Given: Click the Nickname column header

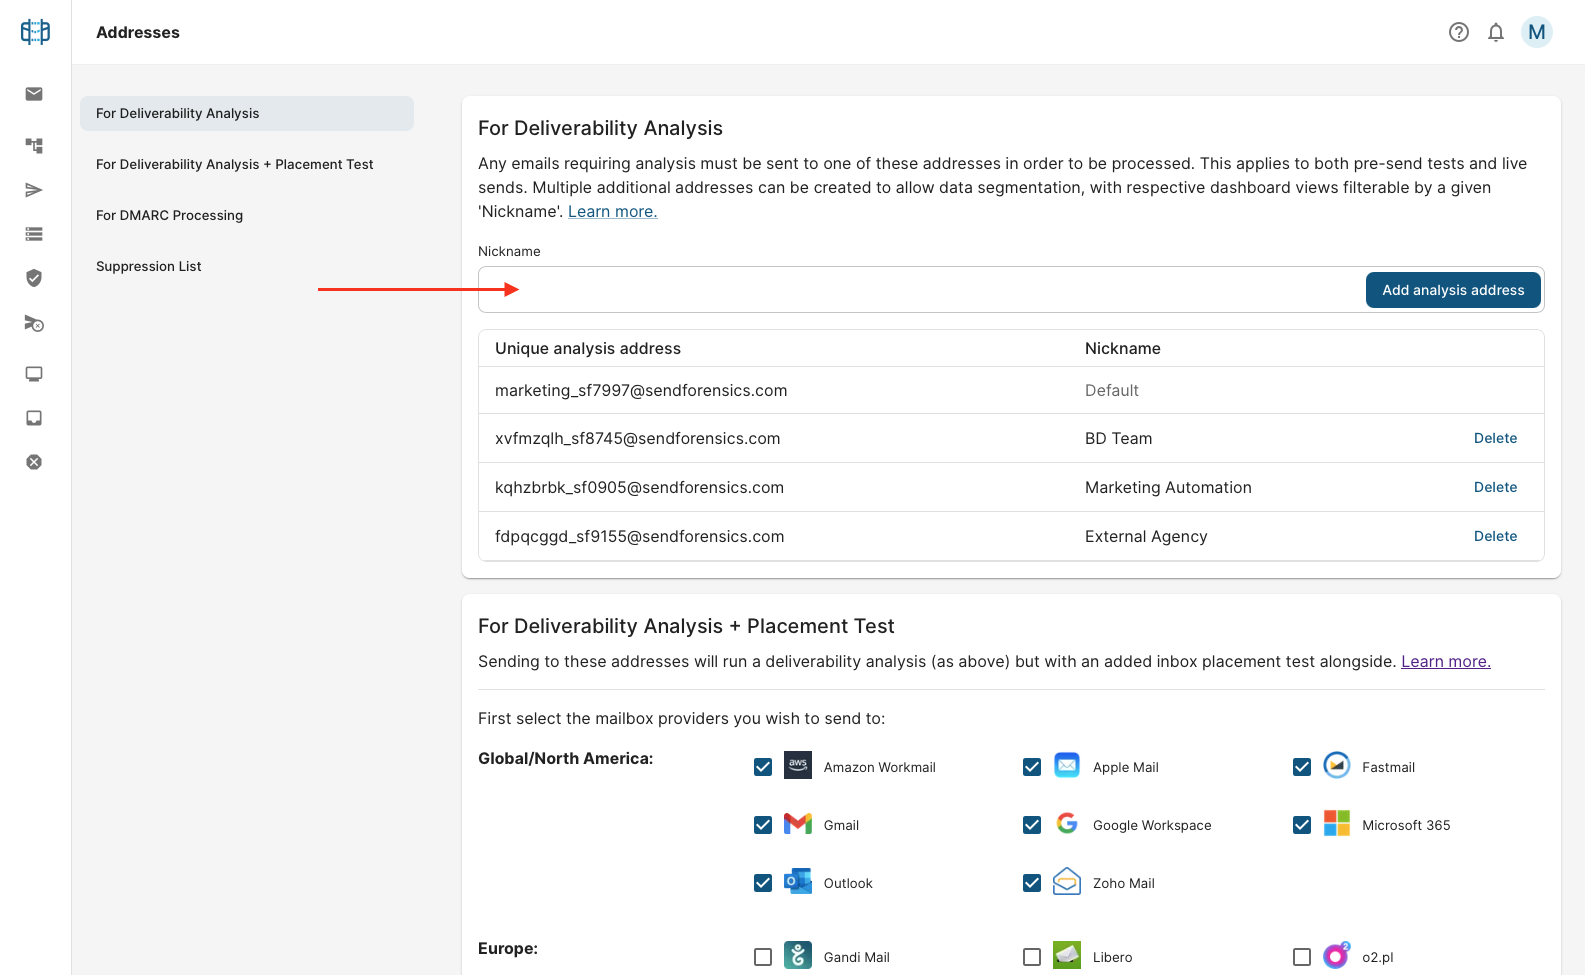Looking at the screenshot, I should [1122, 348].
